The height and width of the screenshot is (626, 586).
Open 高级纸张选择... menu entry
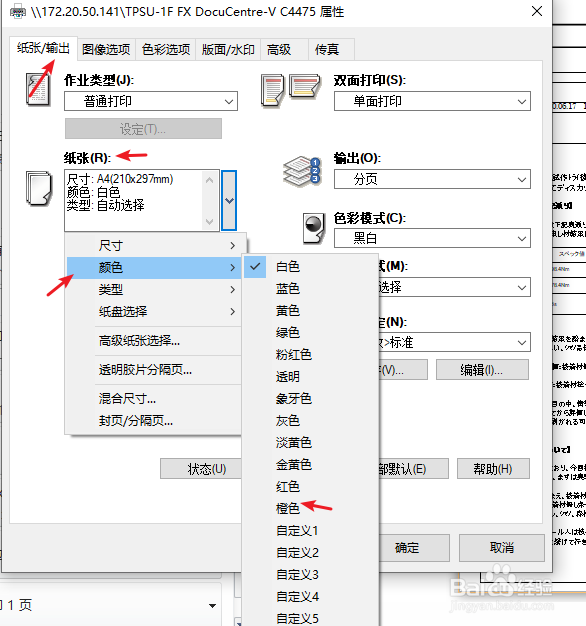[156, 341]
